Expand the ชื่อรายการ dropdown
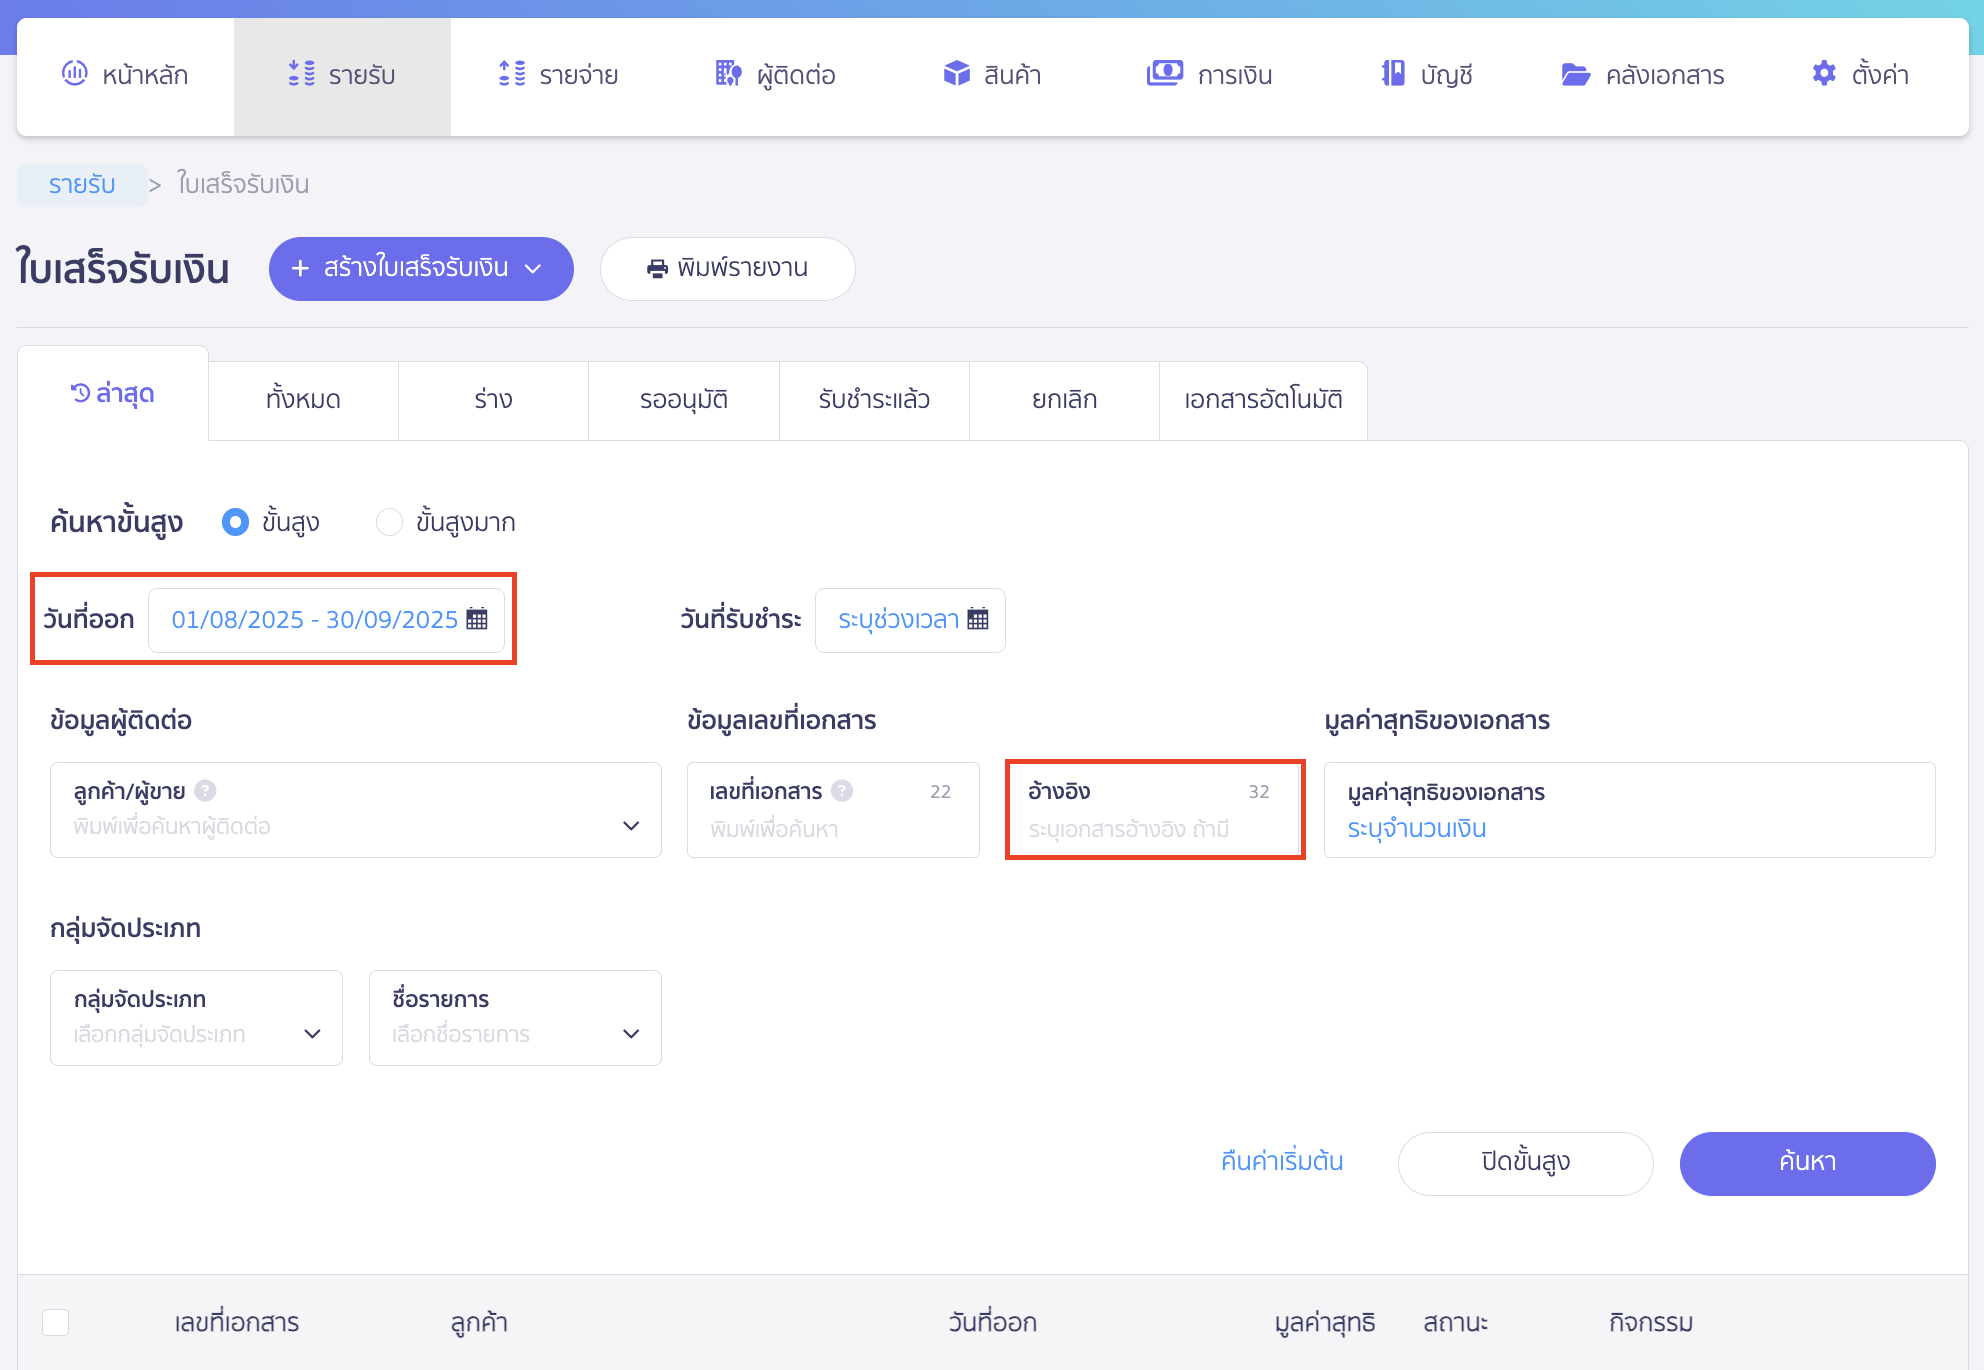 630,1034
